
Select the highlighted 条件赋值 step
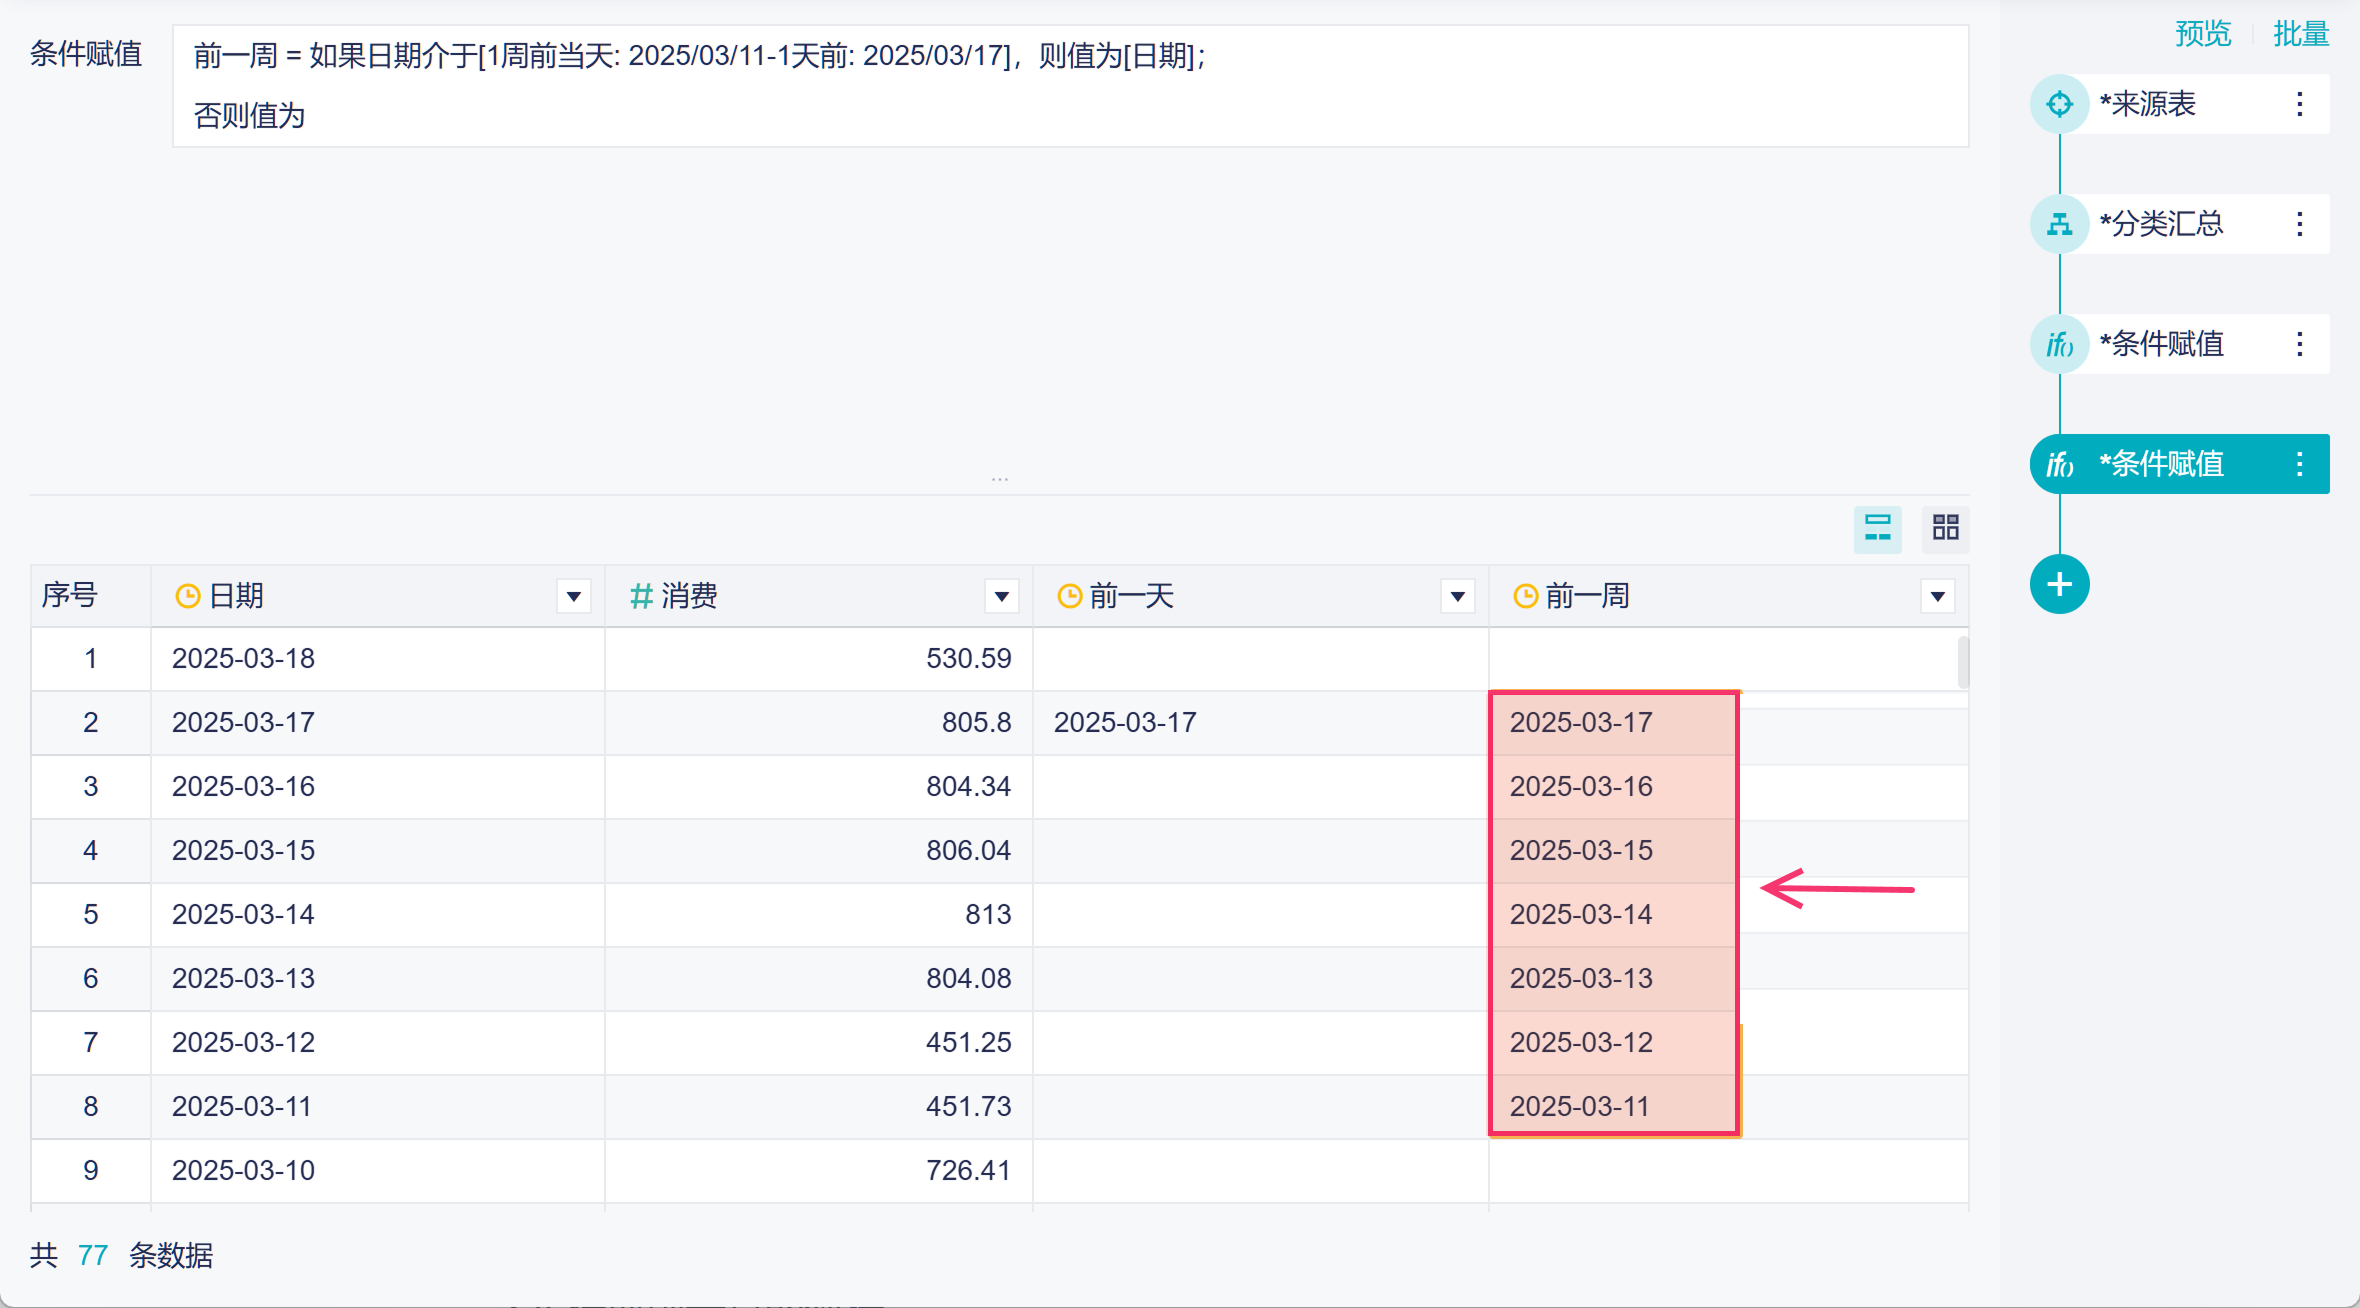tap(2160, 464)
